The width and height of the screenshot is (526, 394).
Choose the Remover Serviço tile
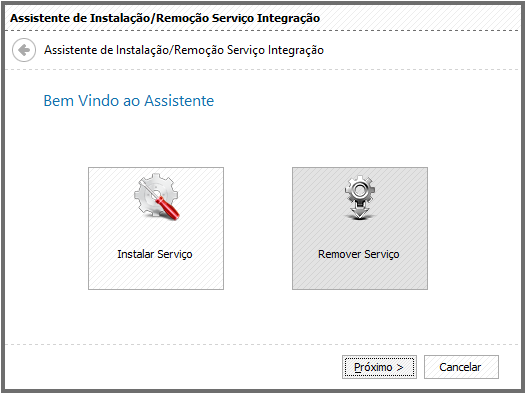tap(360, 228)
